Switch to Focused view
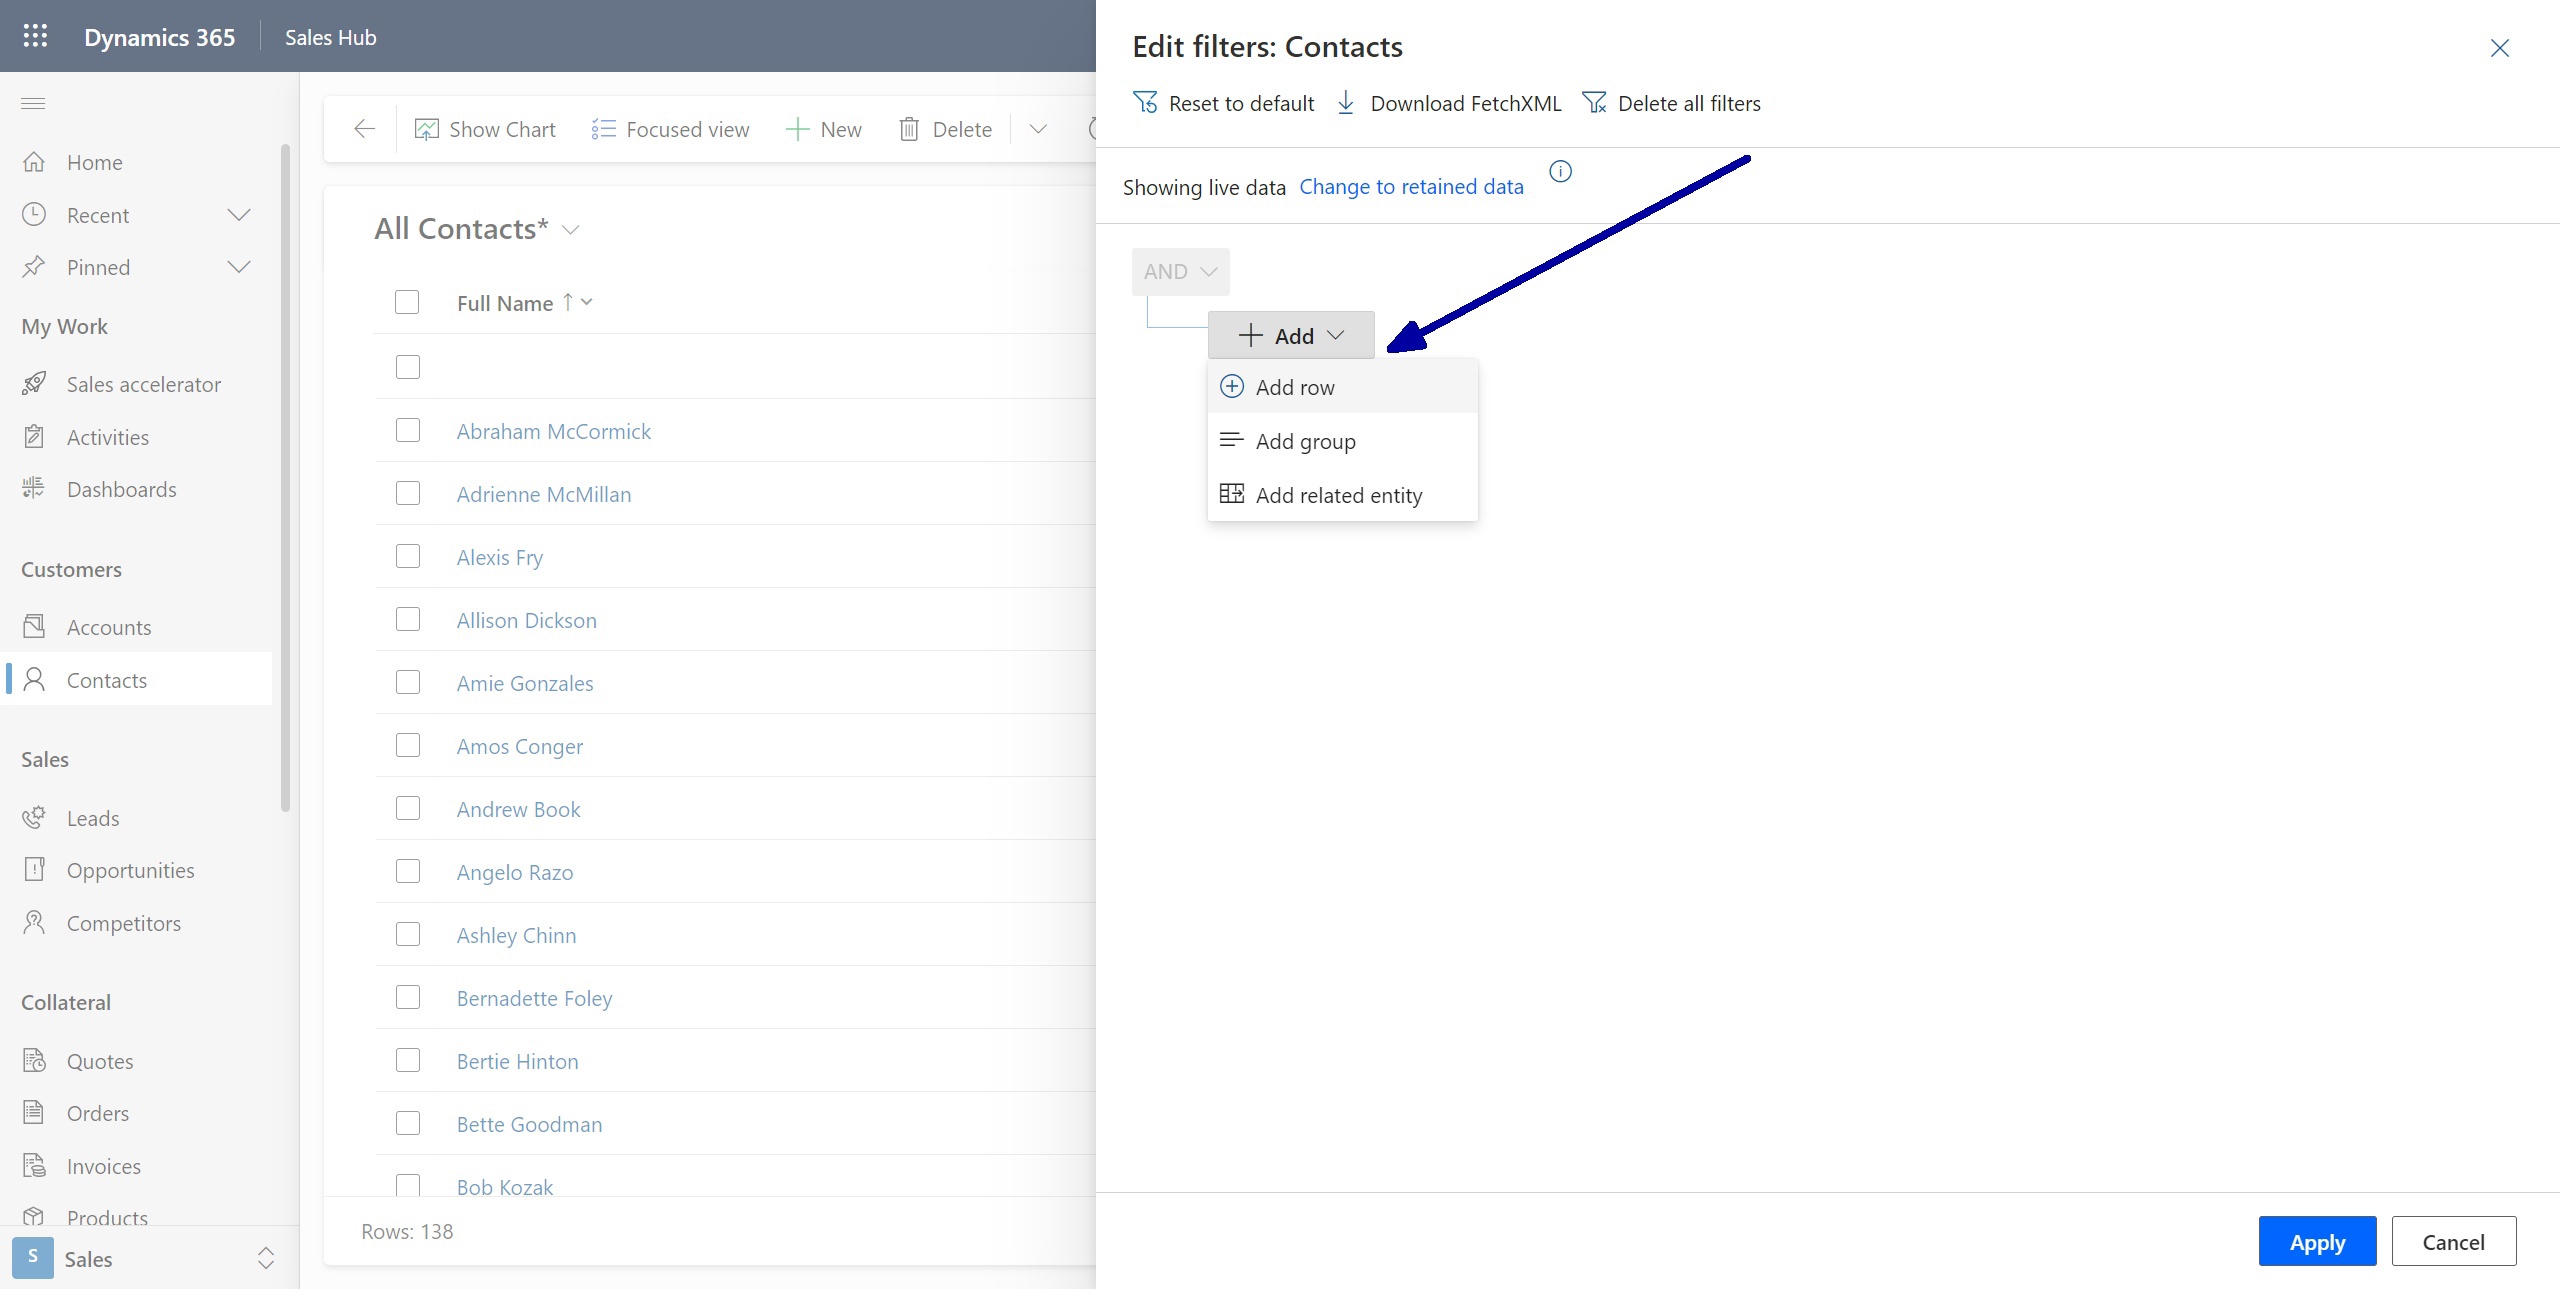The height and width of the screenshot is (1289, 2560). click(670, 129)
